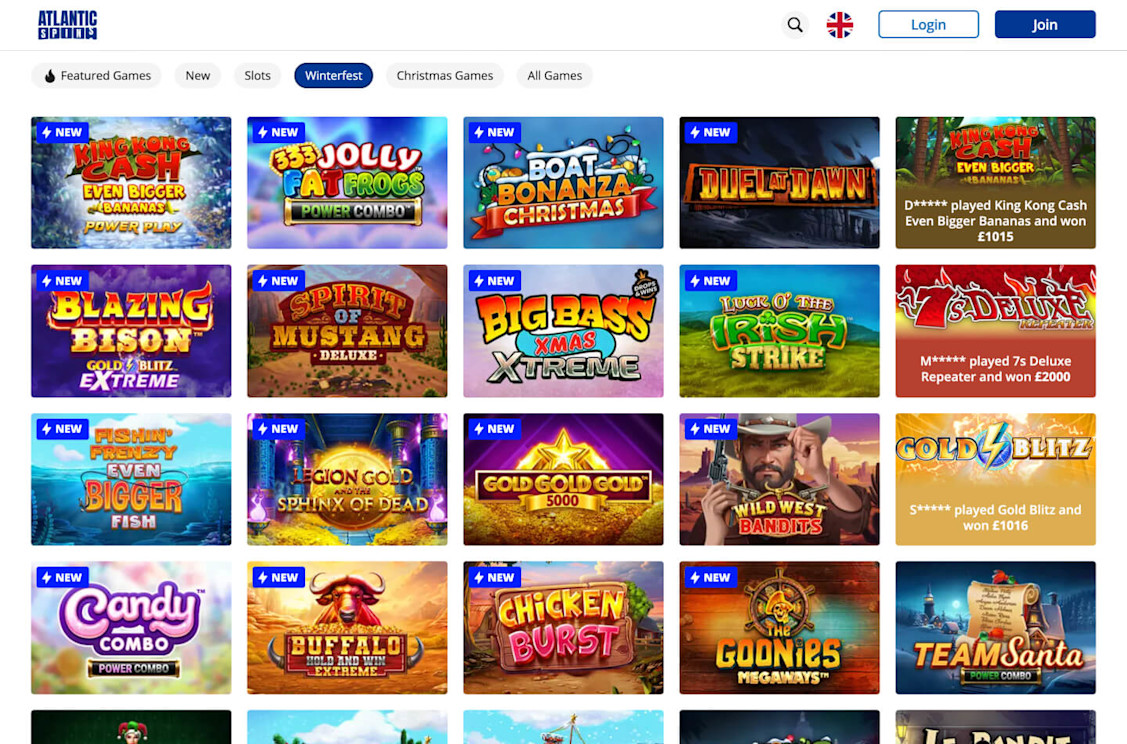Viewport: 1127px width, 744px height.
Task: Open Spirit of Mustang Deluxe game
Action: point(347,331)
